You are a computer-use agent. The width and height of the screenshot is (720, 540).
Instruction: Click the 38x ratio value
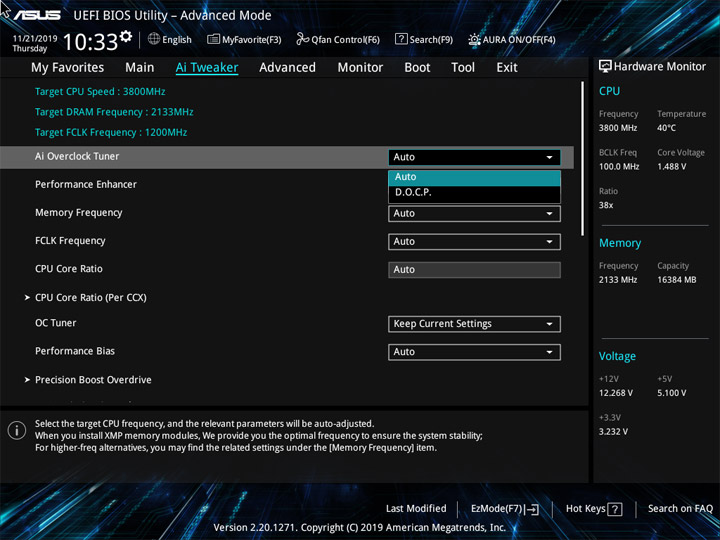(x=606, y=205)
